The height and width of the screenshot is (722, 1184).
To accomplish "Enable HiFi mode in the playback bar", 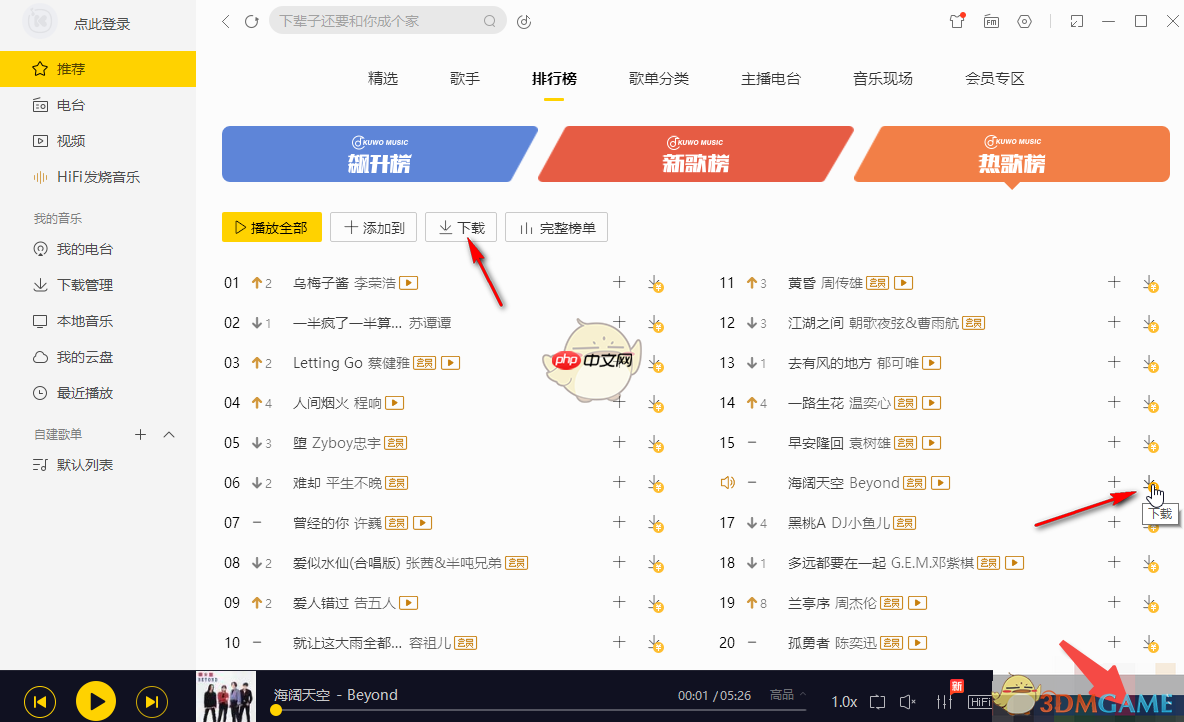I will (981, 702).
